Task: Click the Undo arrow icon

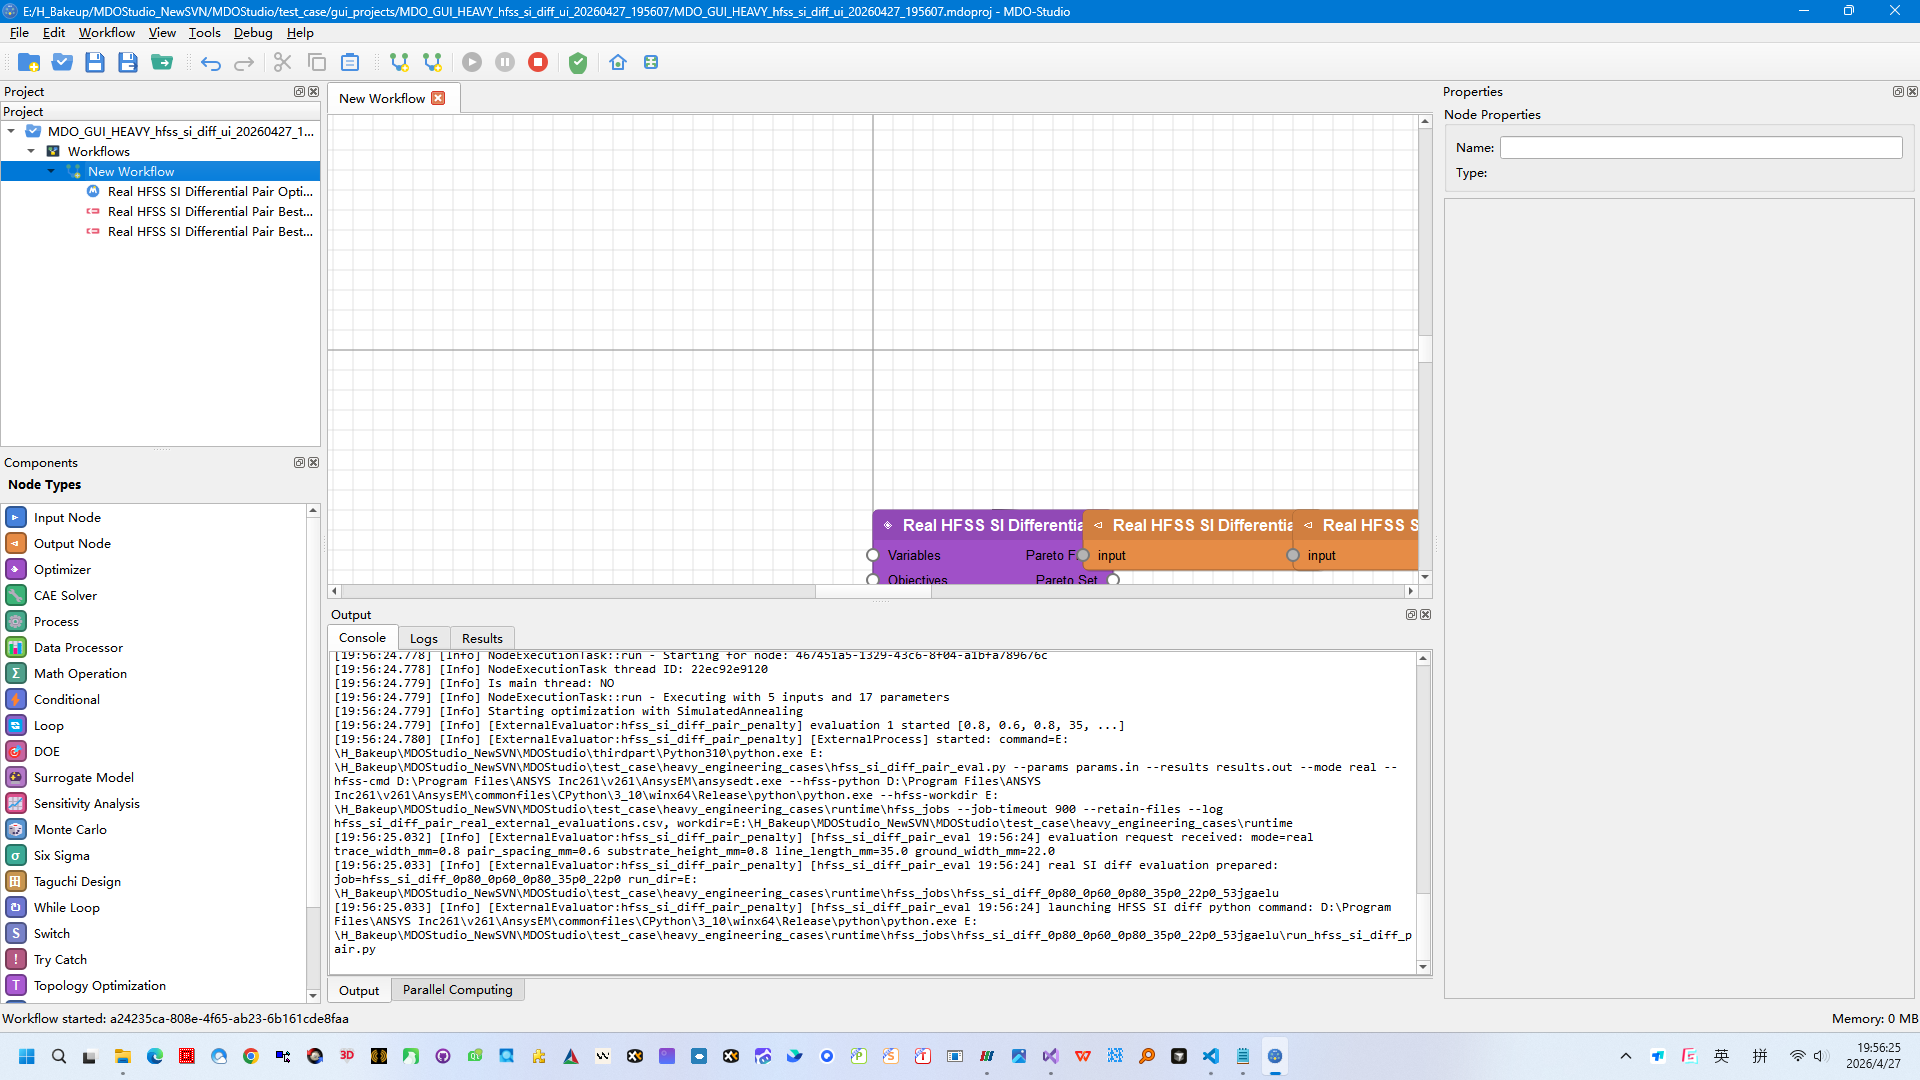Action: point(210,62)
